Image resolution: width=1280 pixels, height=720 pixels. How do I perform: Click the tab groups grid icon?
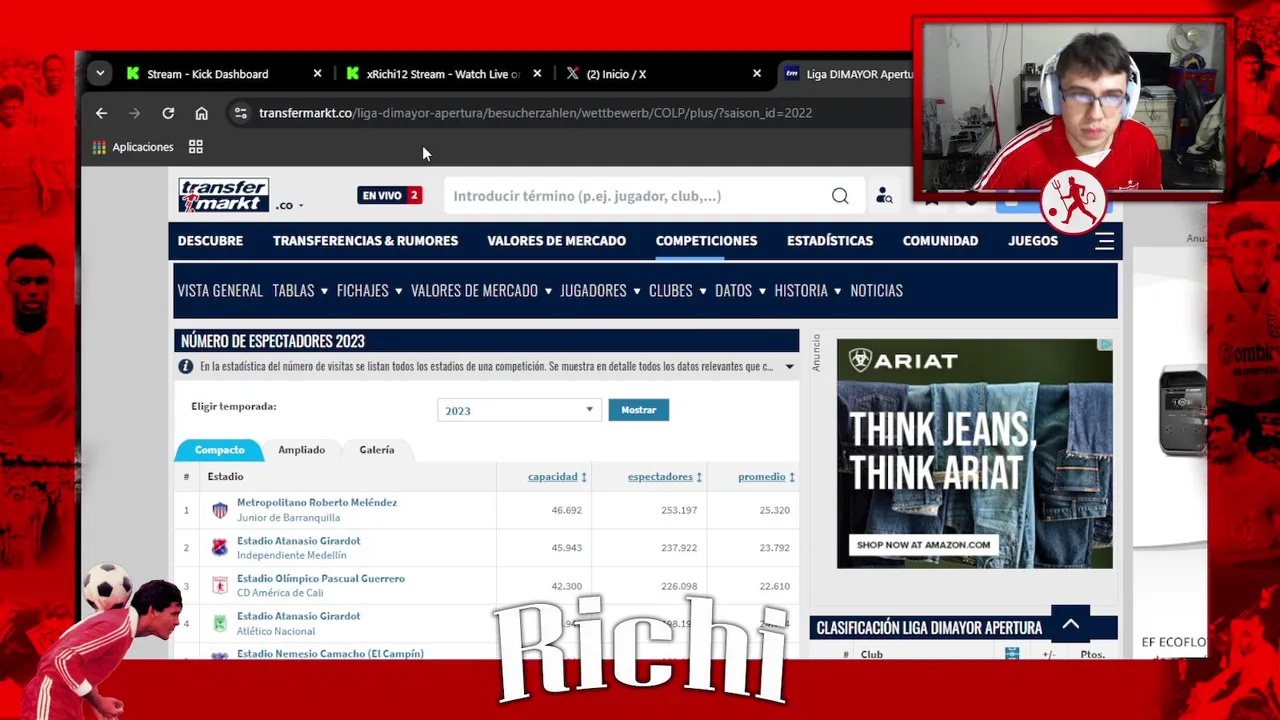196,147
